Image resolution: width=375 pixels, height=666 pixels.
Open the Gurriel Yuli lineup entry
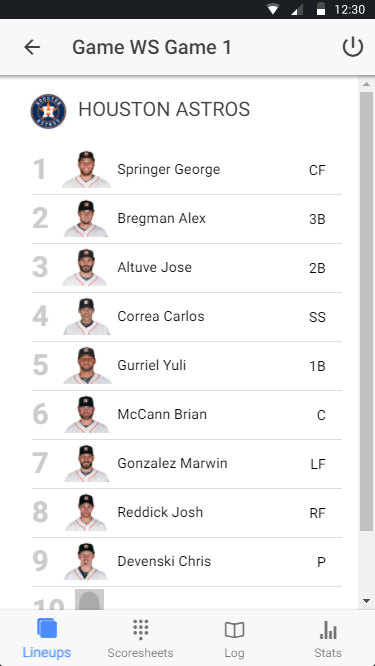pyautogui.click(x=187, y=366)
